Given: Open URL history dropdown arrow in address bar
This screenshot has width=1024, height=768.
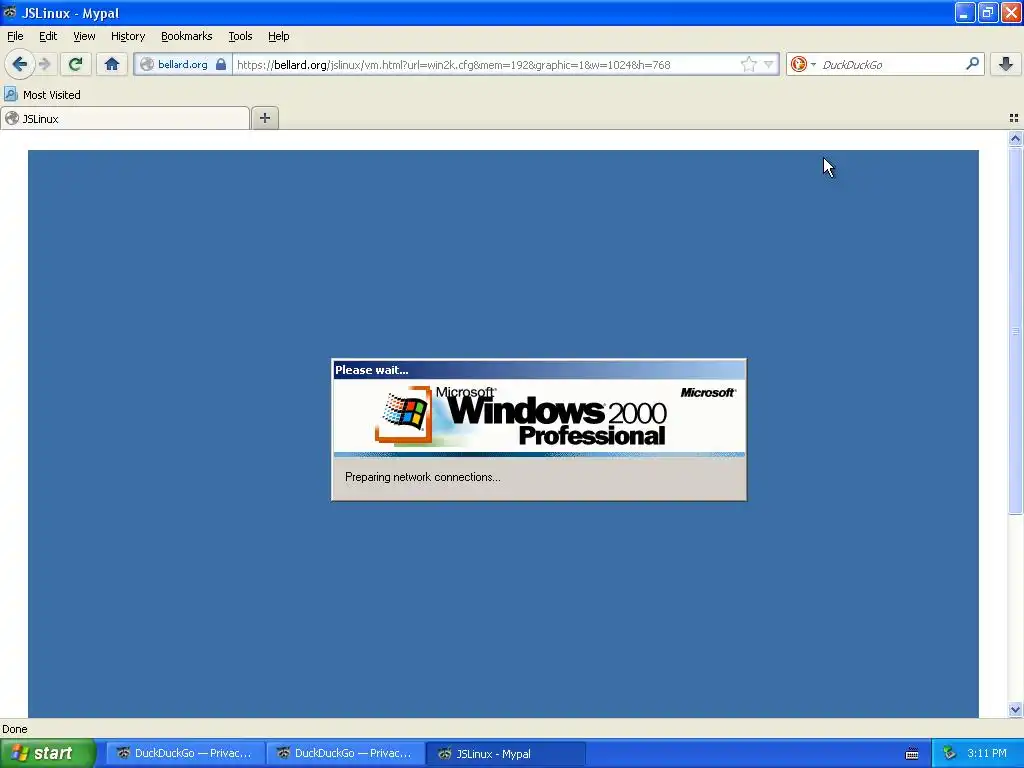Looking at the screenshot, I should point(769,64).
